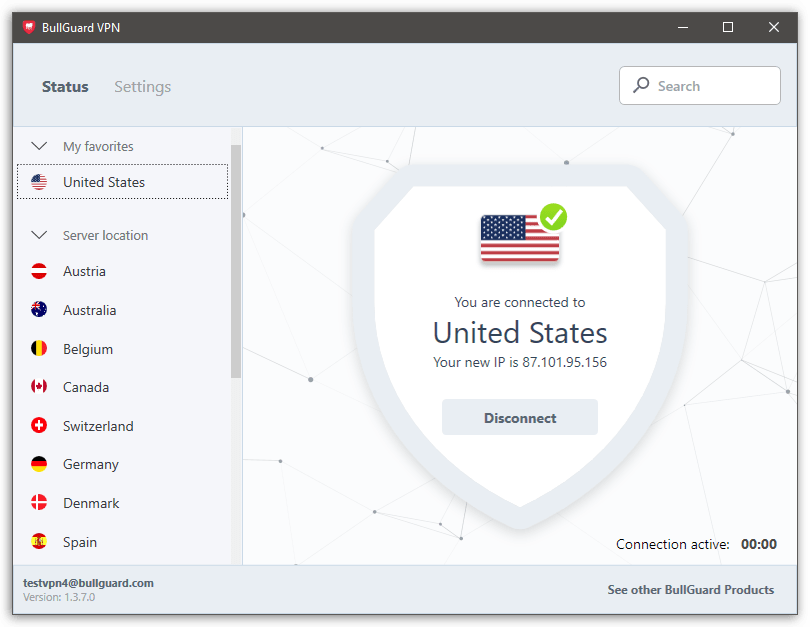The width and height of the screenshot is (810, 627).
Task: Click the large US flag in the shield
Action: click(520, 239)
